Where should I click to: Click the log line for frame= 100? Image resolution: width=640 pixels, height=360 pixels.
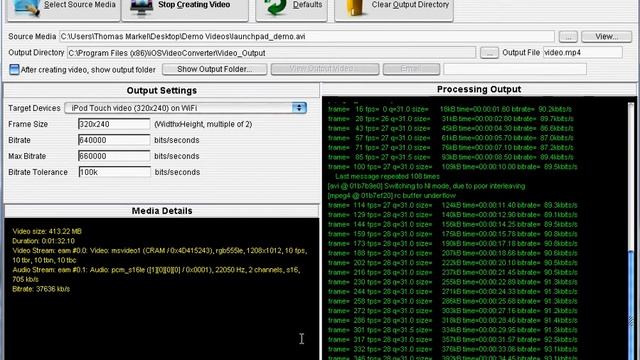point(453,167)
